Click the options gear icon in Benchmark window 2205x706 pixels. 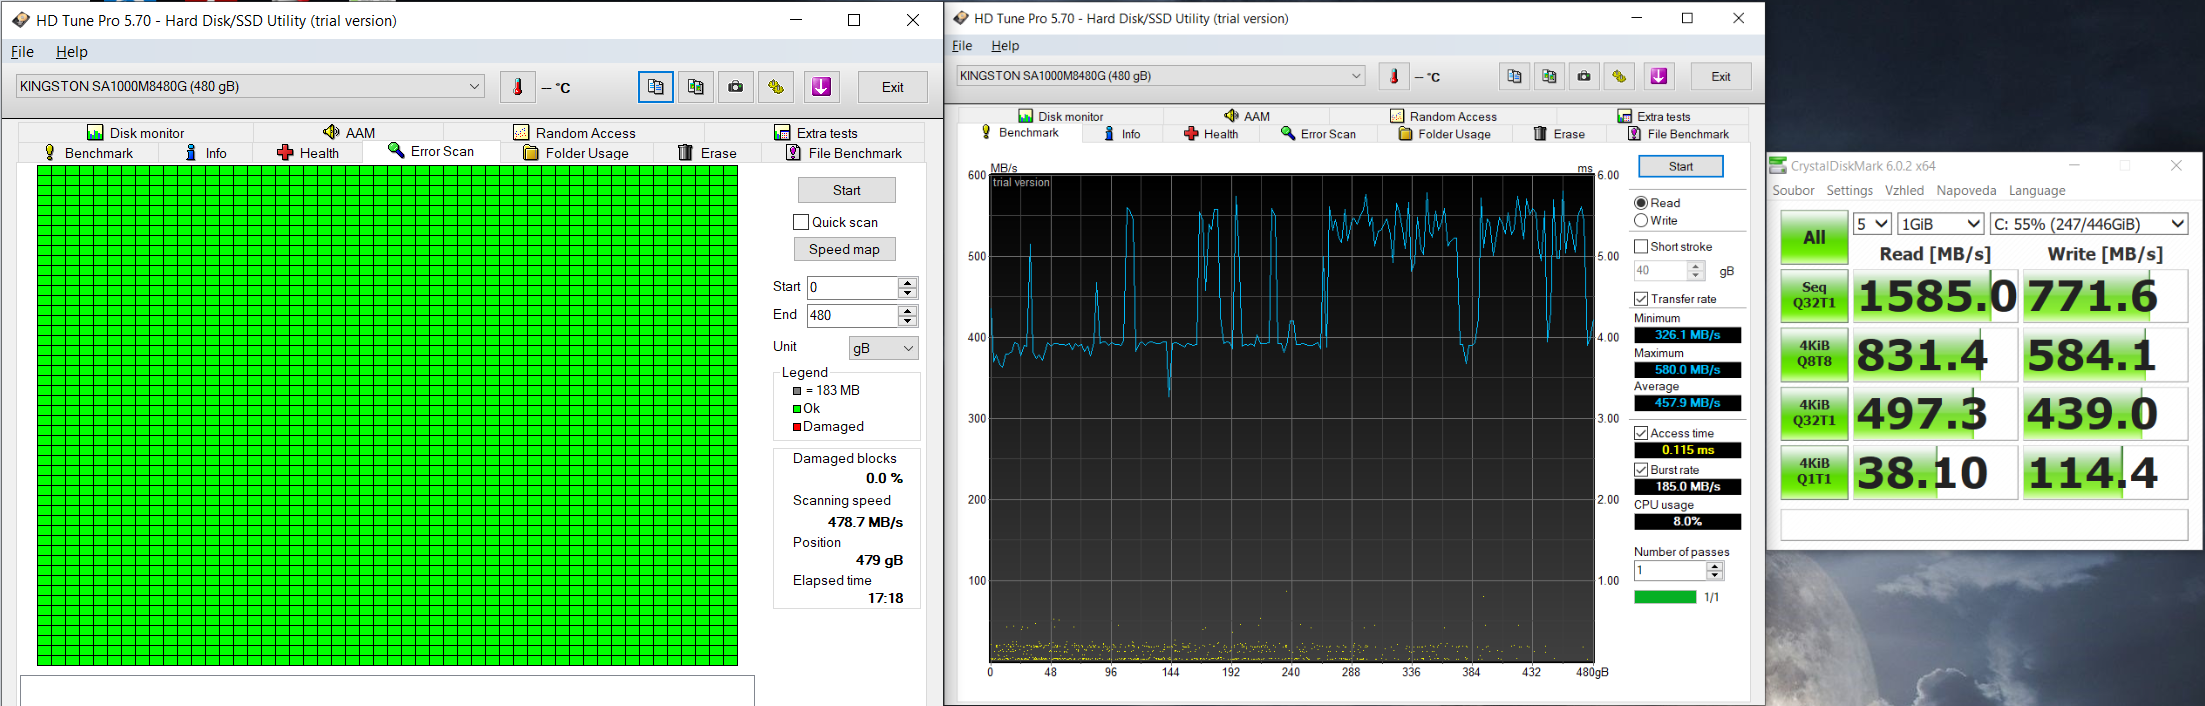tap(1619, 76)
